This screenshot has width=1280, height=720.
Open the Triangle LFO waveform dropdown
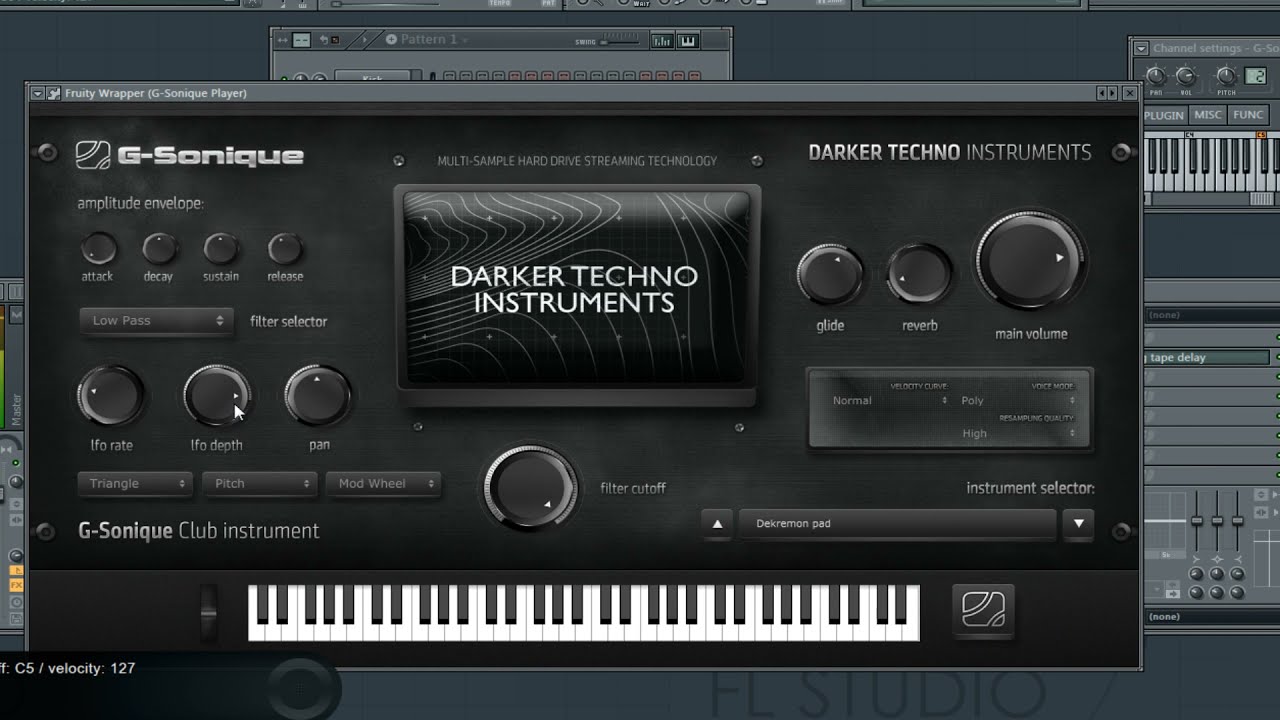(134, 484)
